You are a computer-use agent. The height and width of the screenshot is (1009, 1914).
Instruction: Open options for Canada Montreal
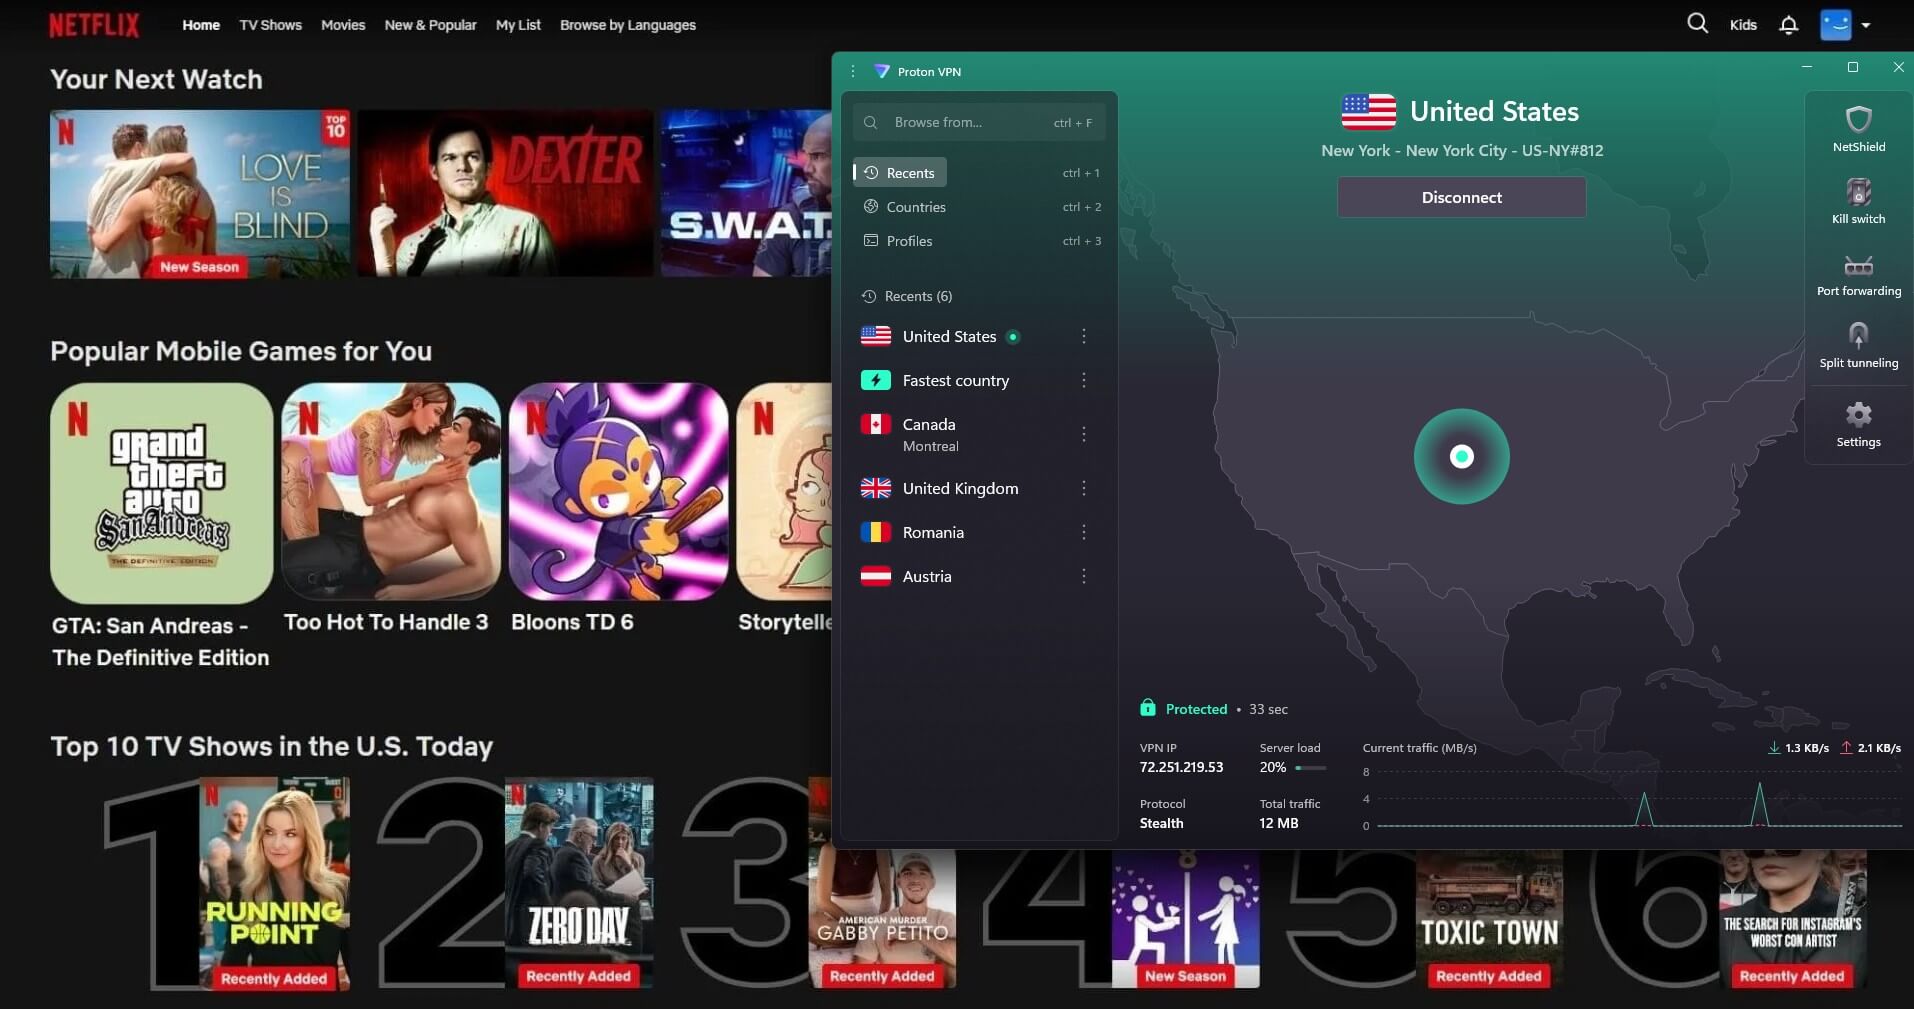pyautogui.click(x=1084, y=434)
